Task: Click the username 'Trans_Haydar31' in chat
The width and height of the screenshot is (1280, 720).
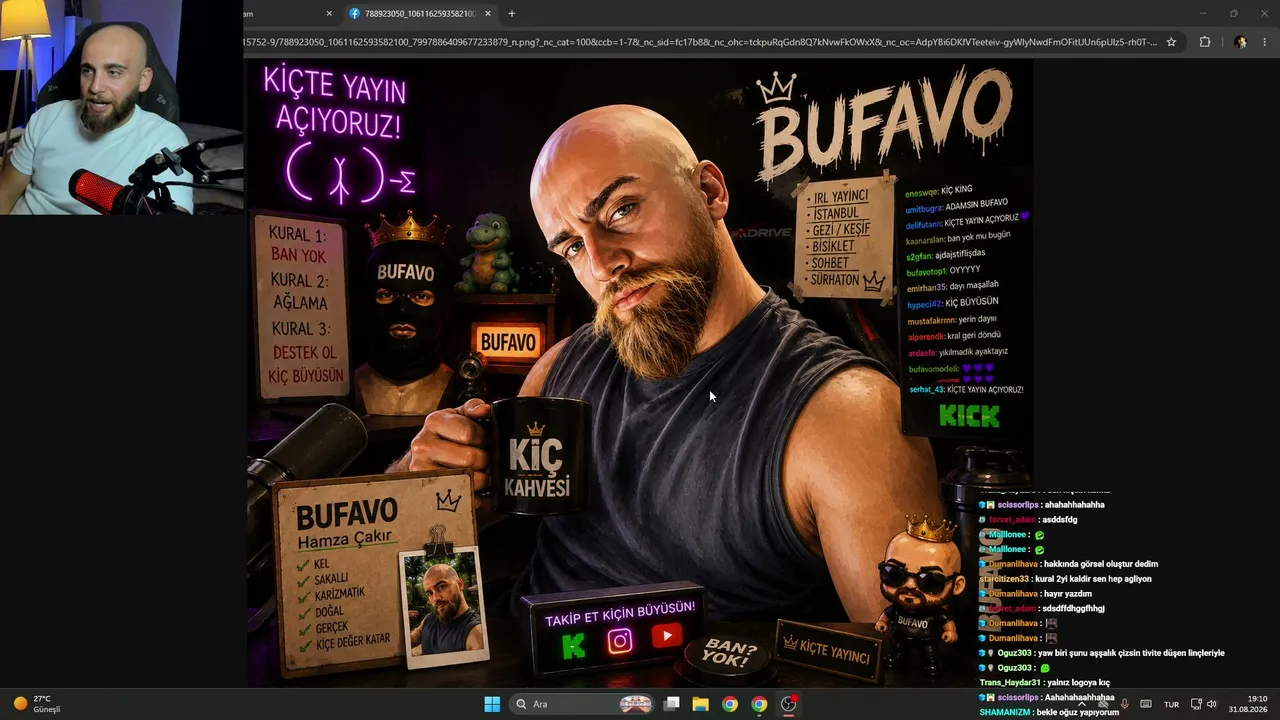Action: point(1011,683)
